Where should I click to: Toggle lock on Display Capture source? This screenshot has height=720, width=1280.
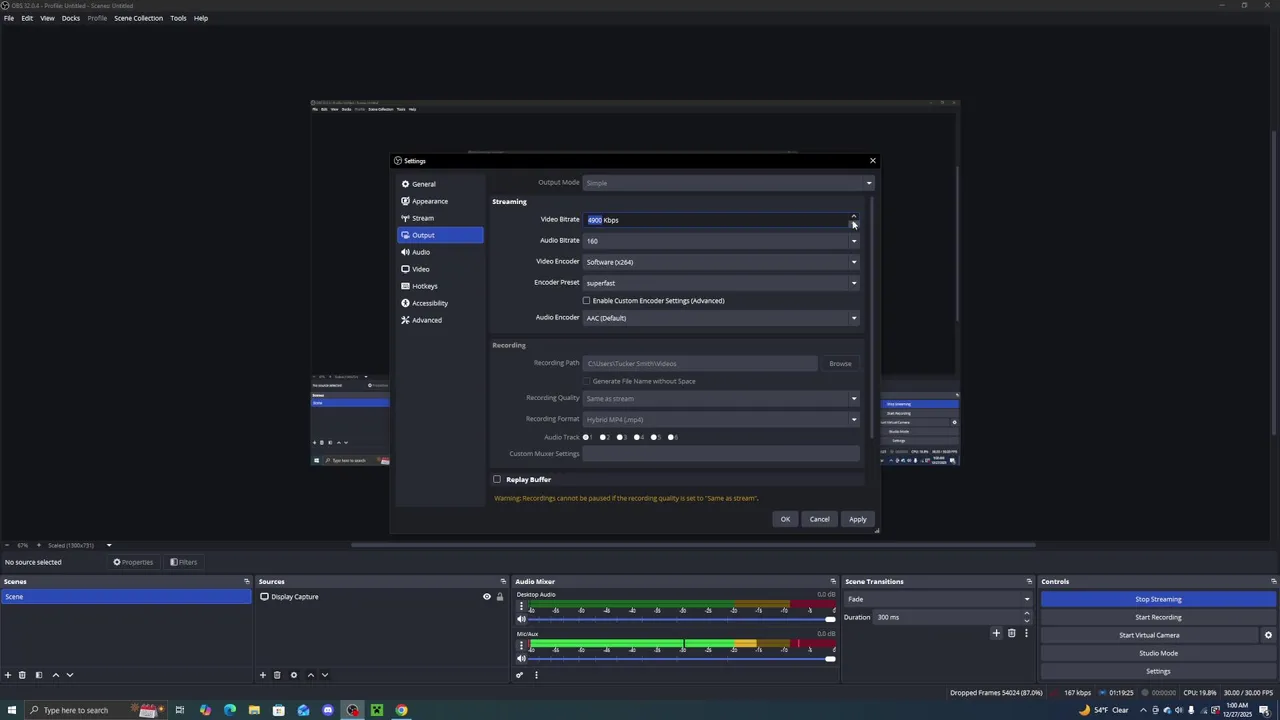[500, 597]
